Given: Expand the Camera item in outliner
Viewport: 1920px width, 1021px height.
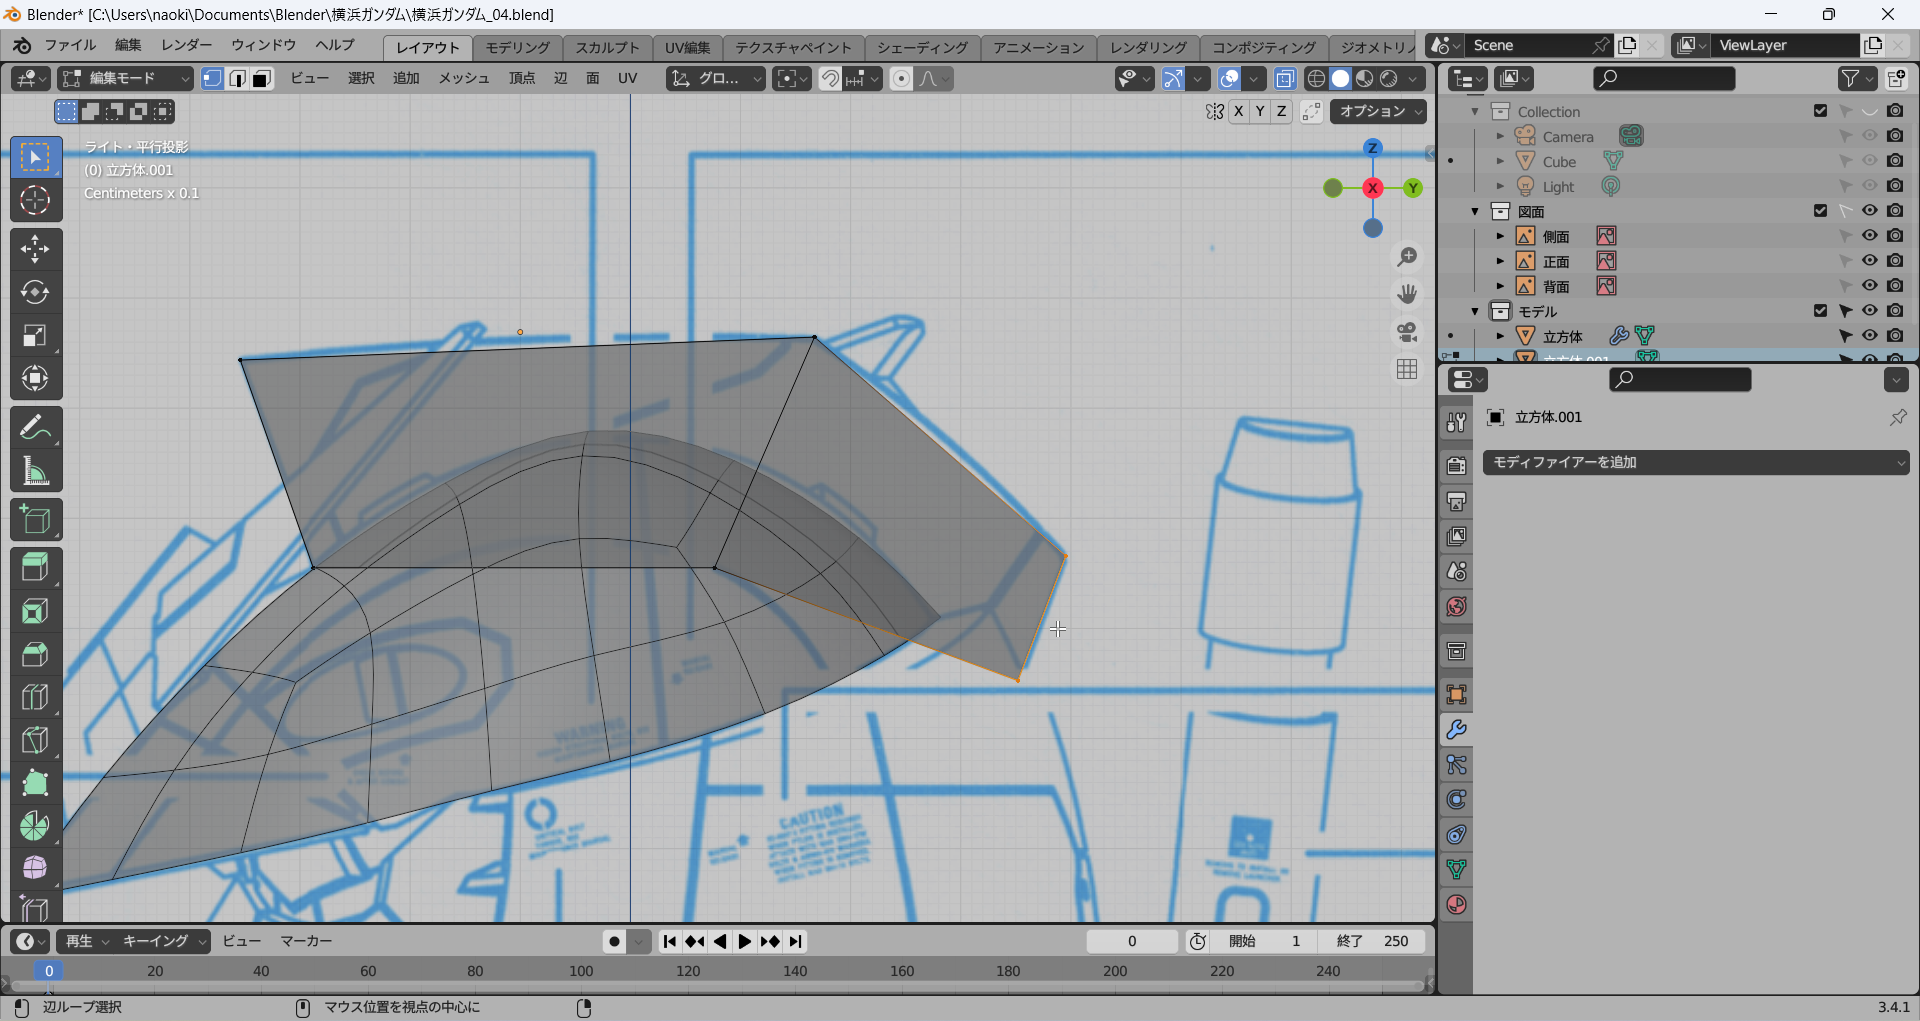Looking at the screenshot, I should coord(1500,136).
